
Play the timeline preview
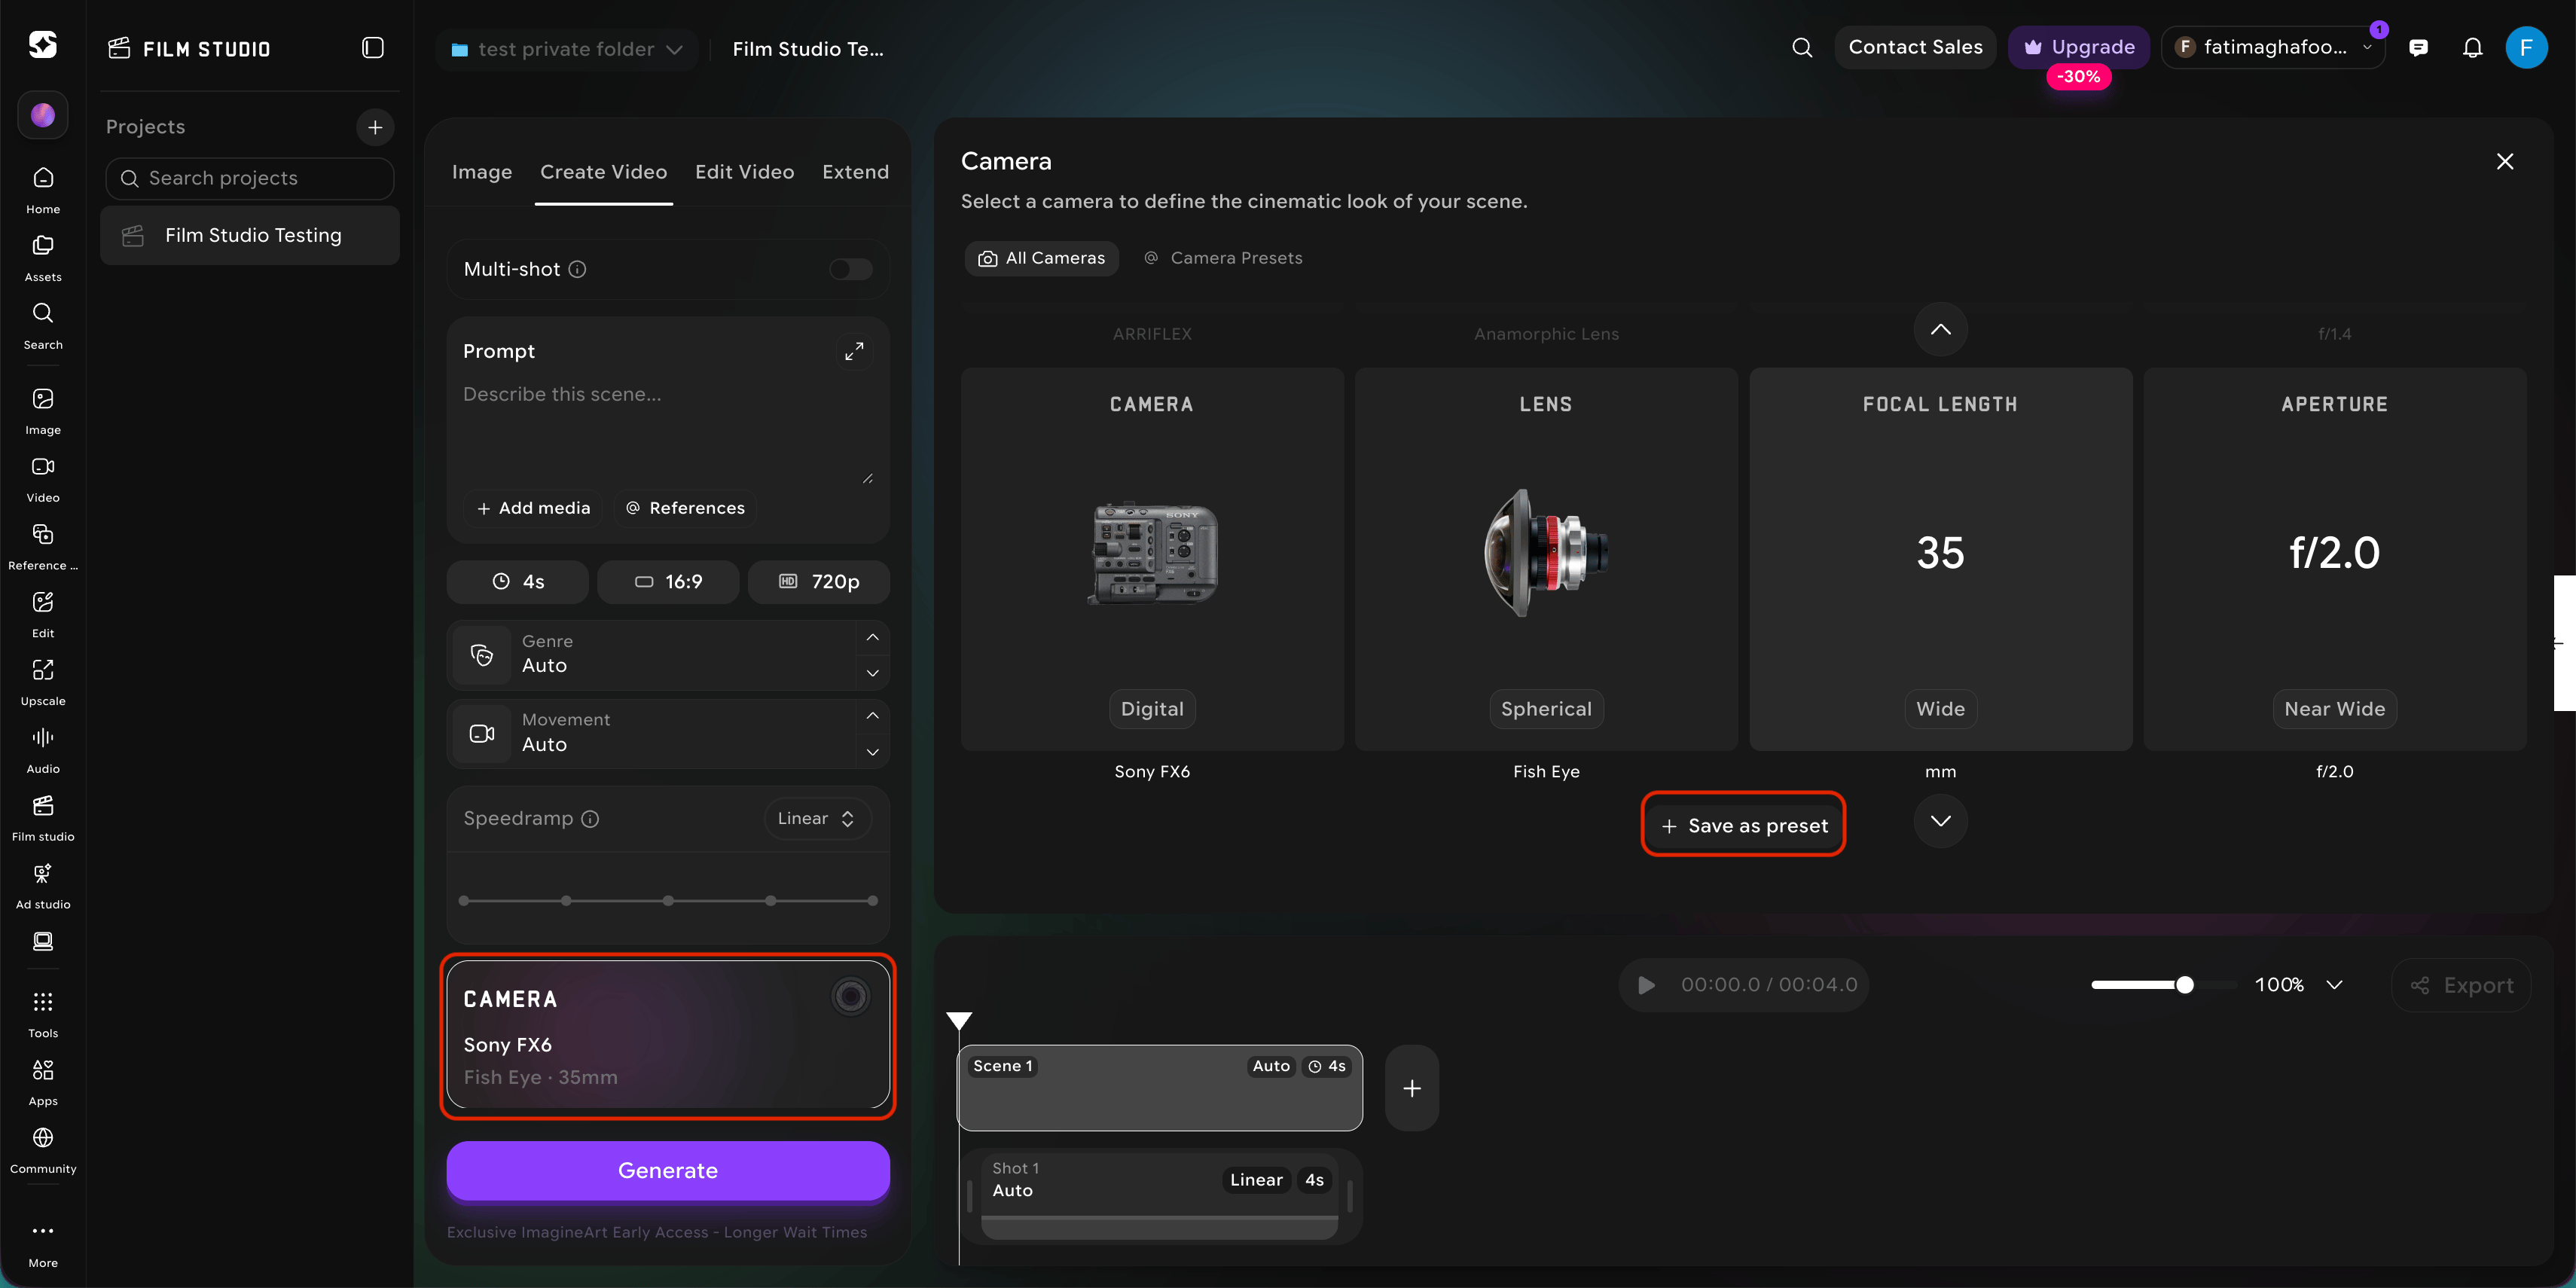click(x=1646, y=985)
